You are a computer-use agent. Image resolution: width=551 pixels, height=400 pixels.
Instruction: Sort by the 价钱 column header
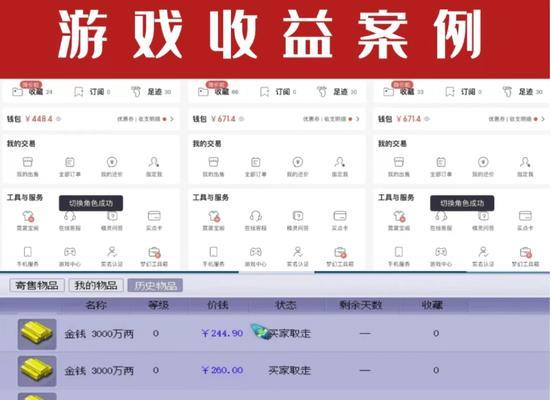(x=218, y=305)
